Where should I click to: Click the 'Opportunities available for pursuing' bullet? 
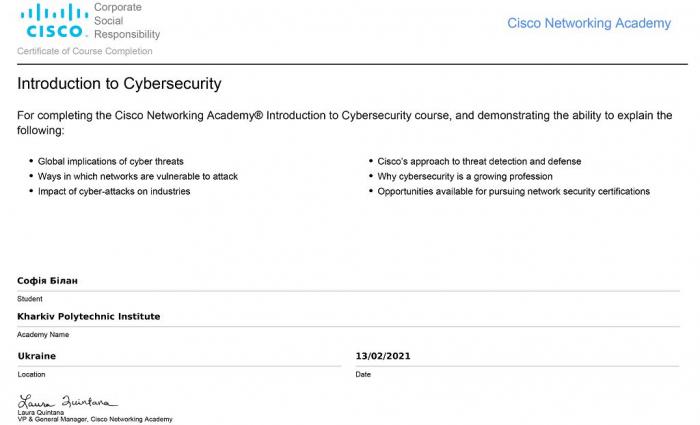(513, 191)
